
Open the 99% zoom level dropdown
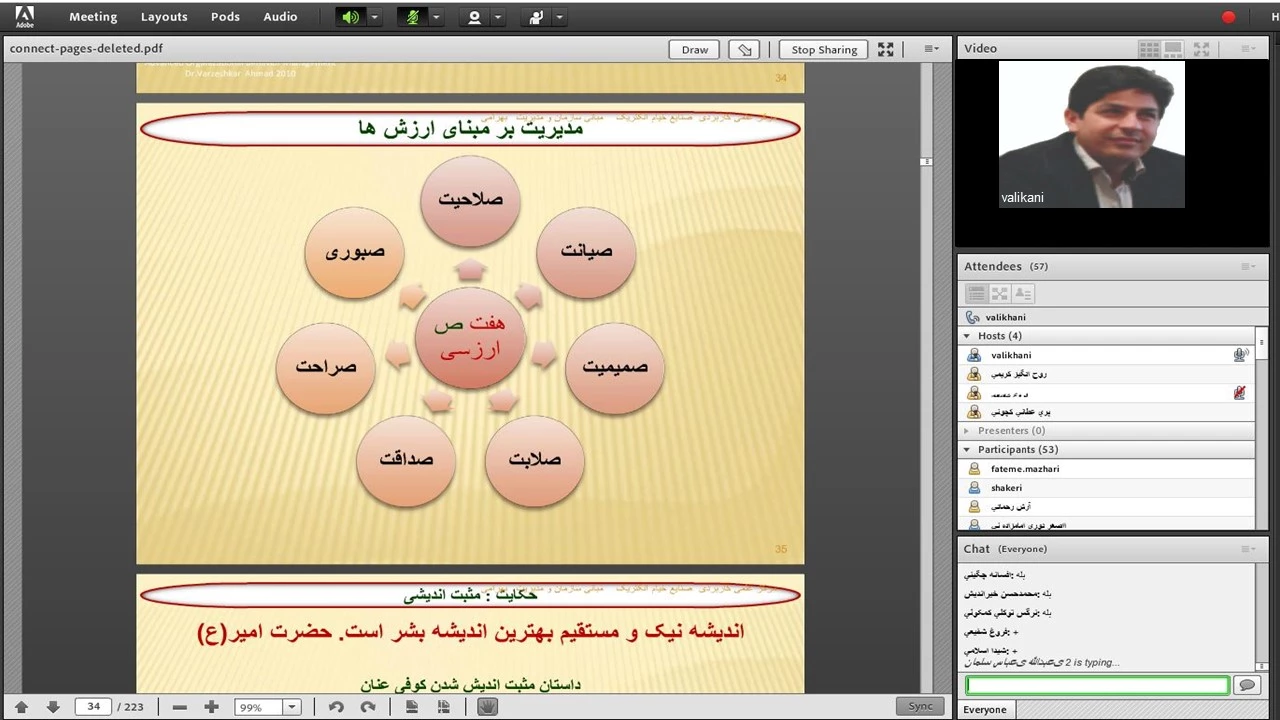[x=292, y=707]
